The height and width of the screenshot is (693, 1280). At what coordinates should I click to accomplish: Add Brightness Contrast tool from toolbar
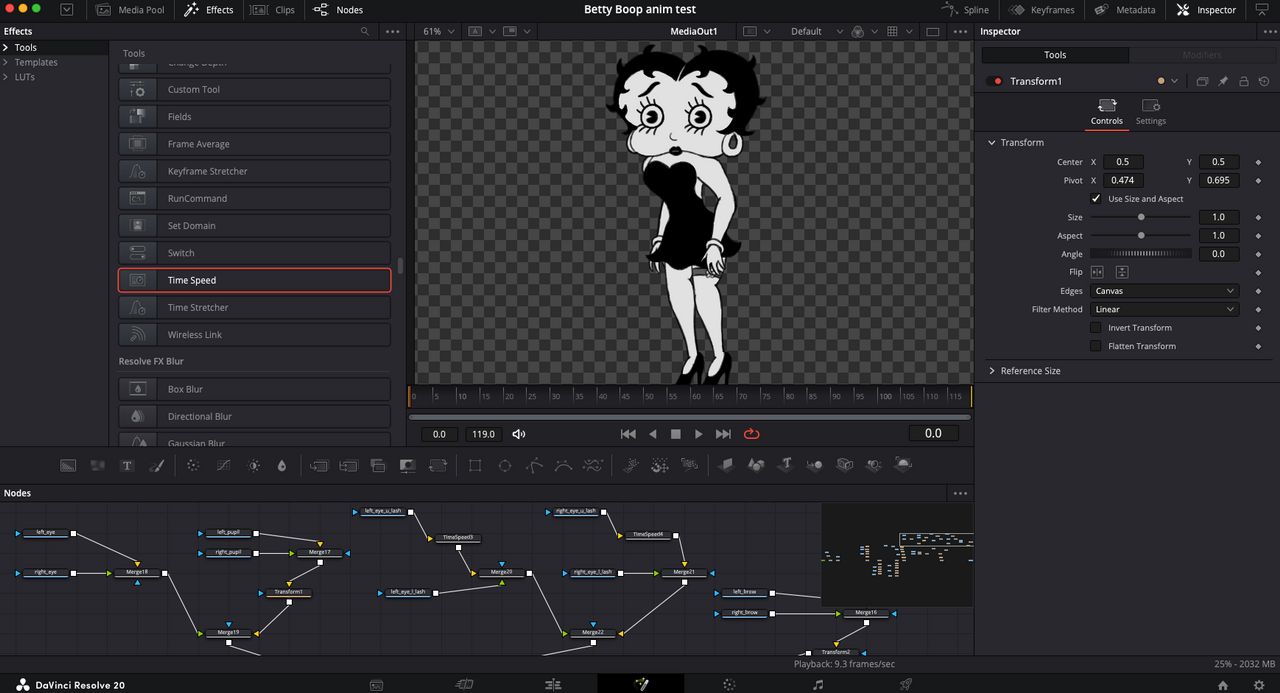click(x=253, y=465)
